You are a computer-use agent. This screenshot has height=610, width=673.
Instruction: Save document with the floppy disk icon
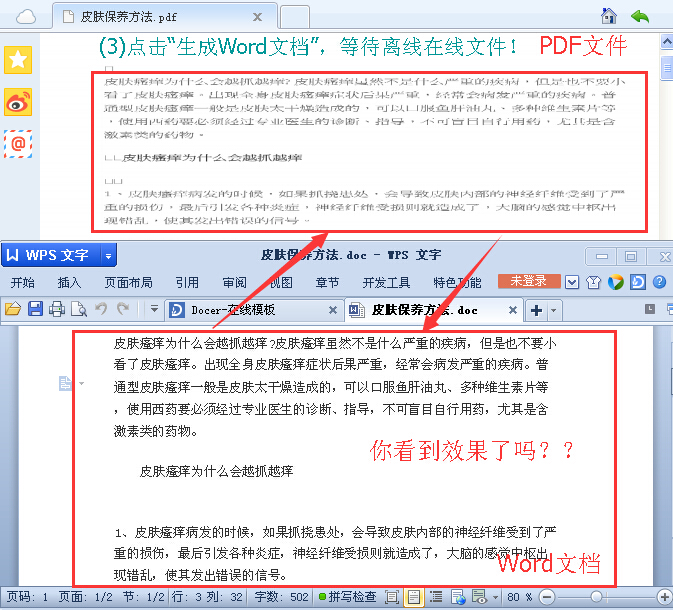35,309
